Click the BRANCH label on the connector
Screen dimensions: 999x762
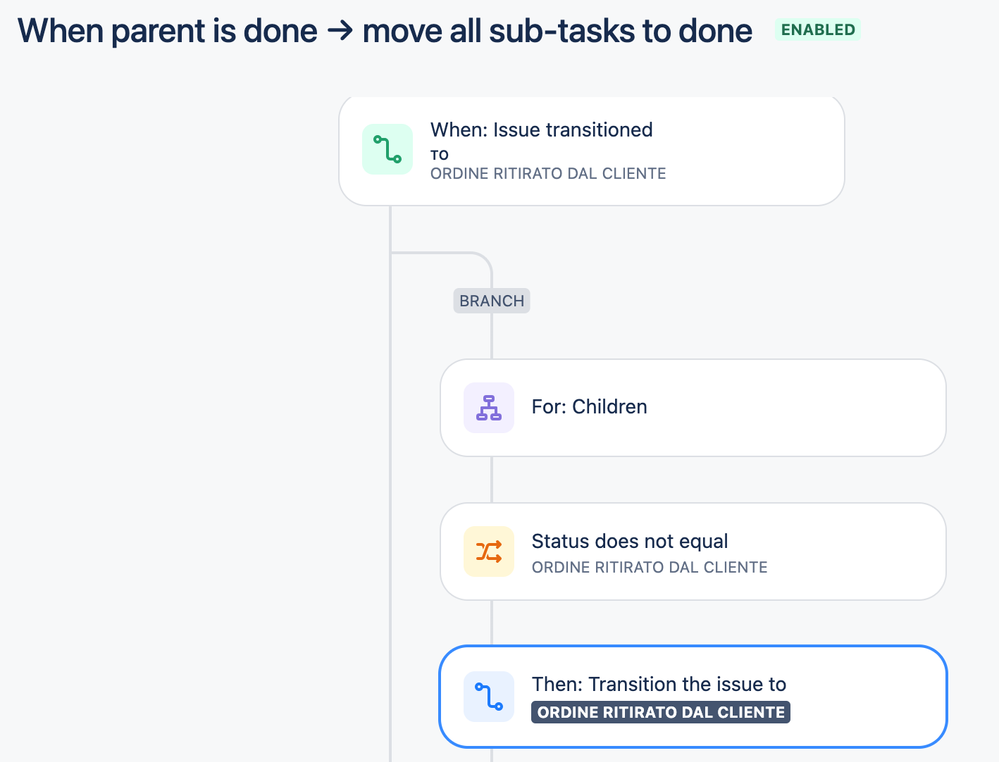(492, 301)
